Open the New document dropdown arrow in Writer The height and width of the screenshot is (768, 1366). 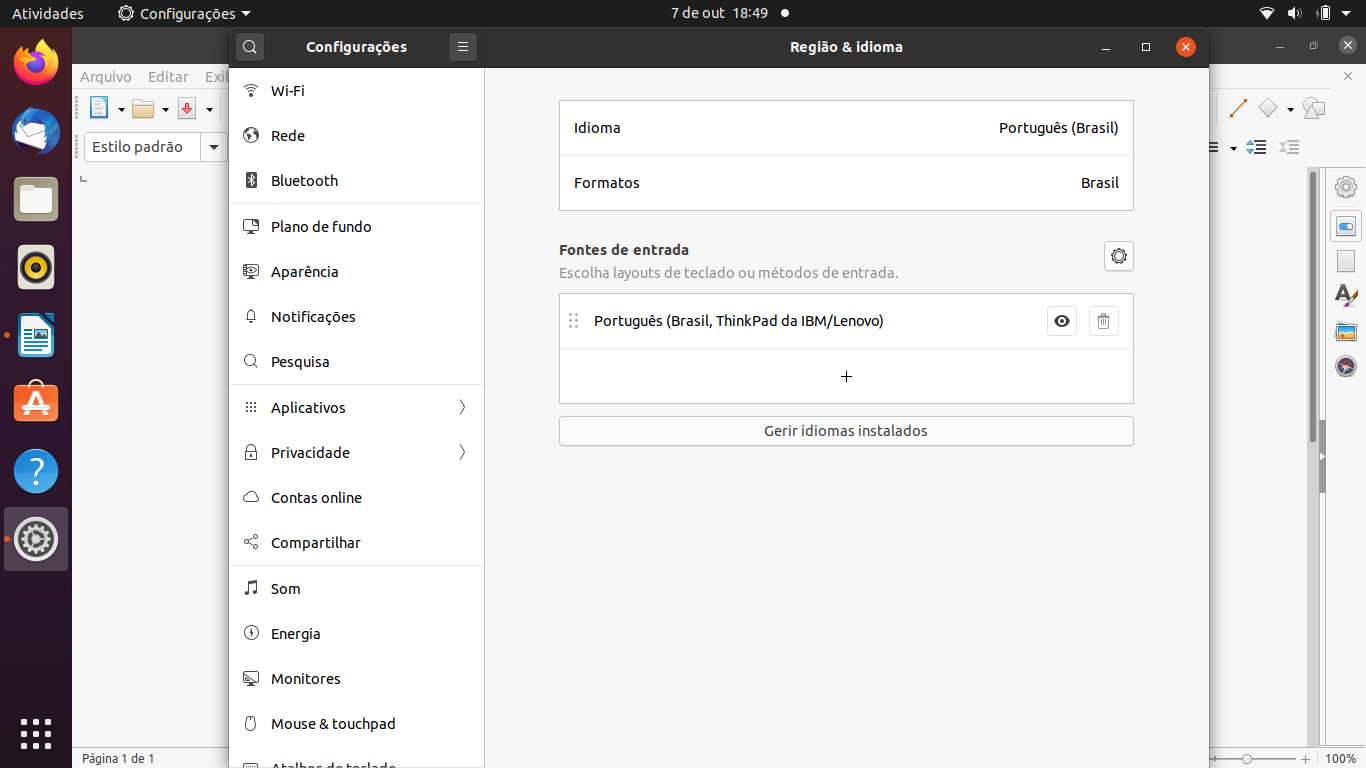[121, 109]
